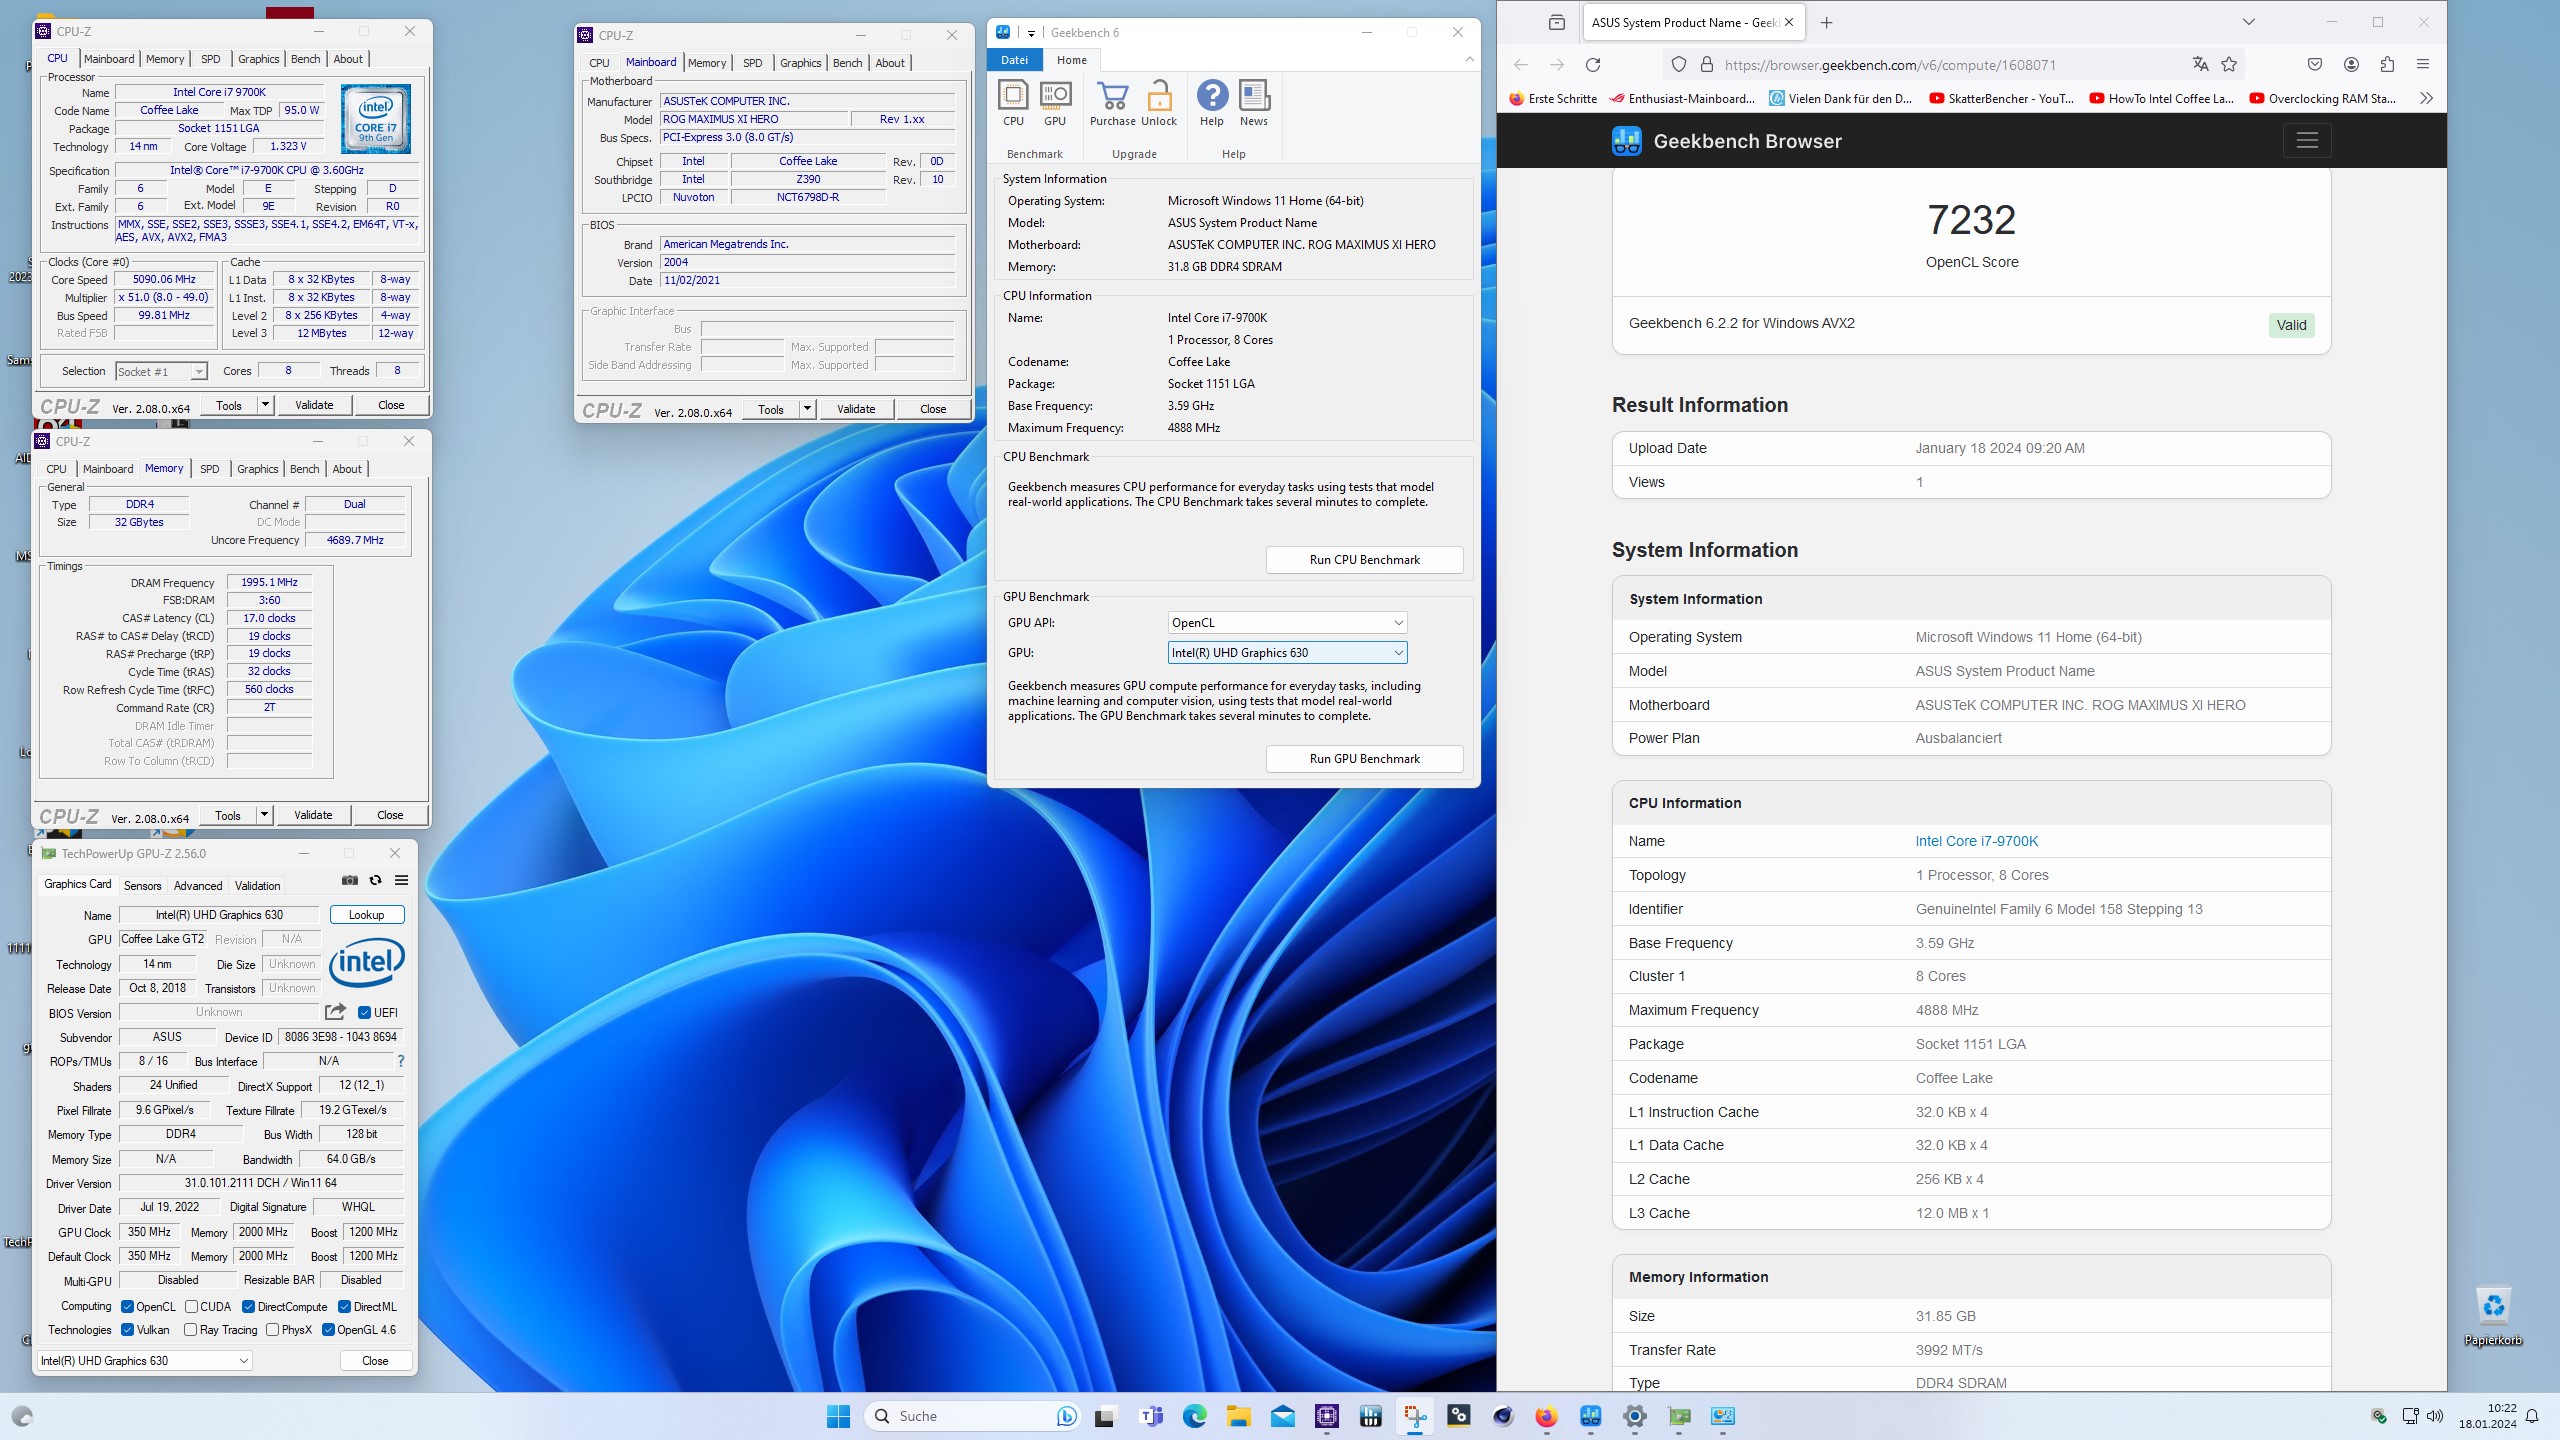2560x1440 pixels.
Task: Switch to Bench tab in CPU-Z CPU window
Action: (x=305, y=59)
